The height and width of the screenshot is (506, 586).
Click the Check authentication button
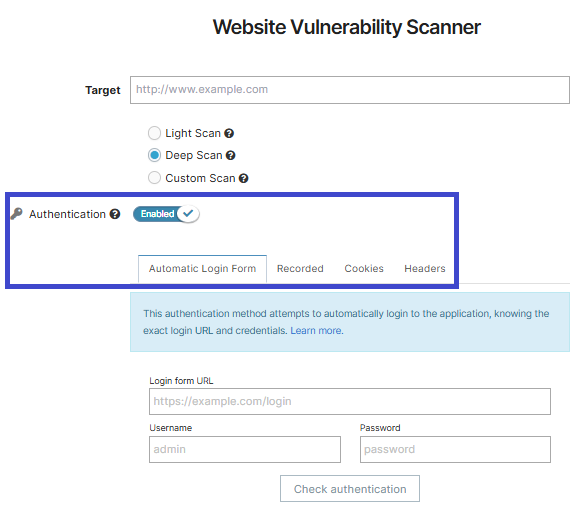[x=350, y=489]
